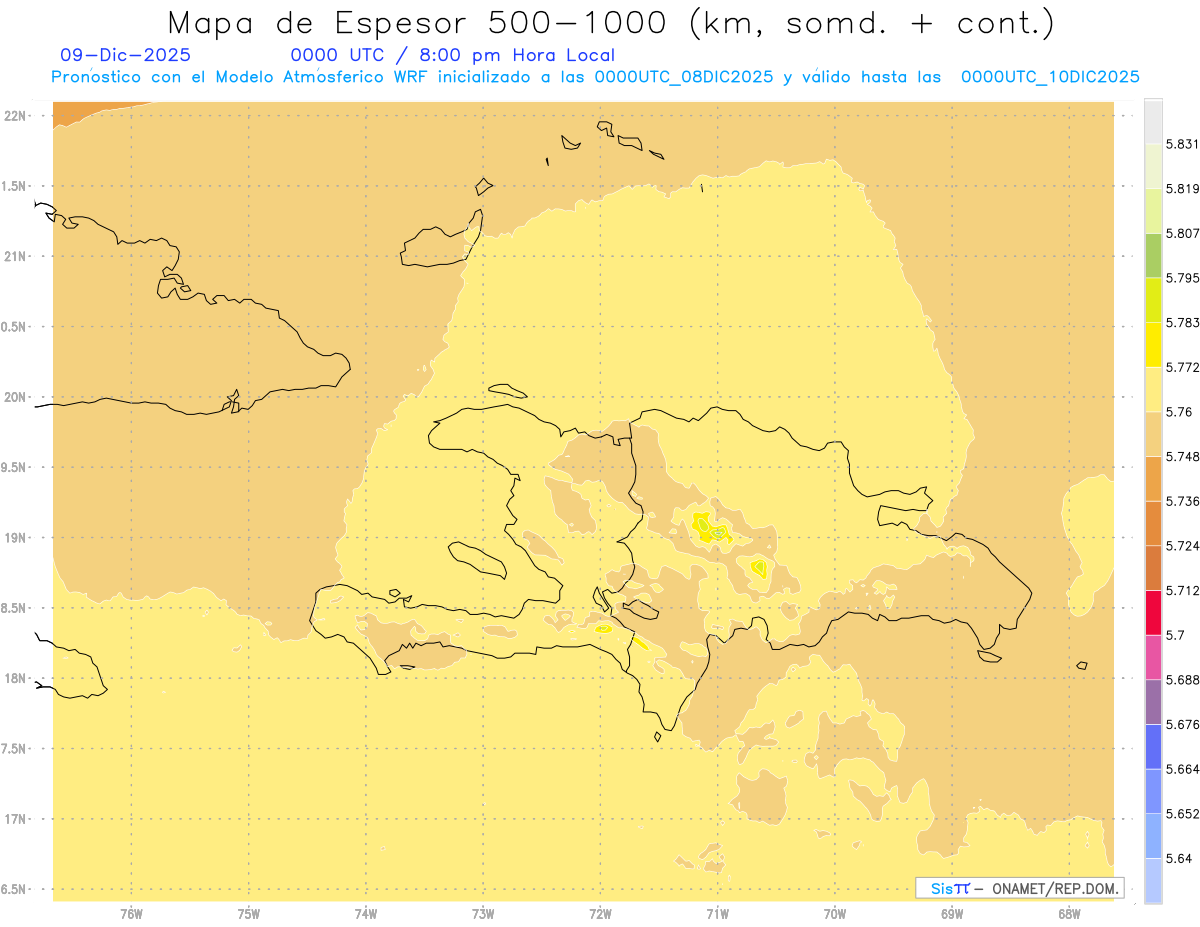Click the 71W longitude label
The height and width of the screenshot is (927, 1200).
pos(717,914)
